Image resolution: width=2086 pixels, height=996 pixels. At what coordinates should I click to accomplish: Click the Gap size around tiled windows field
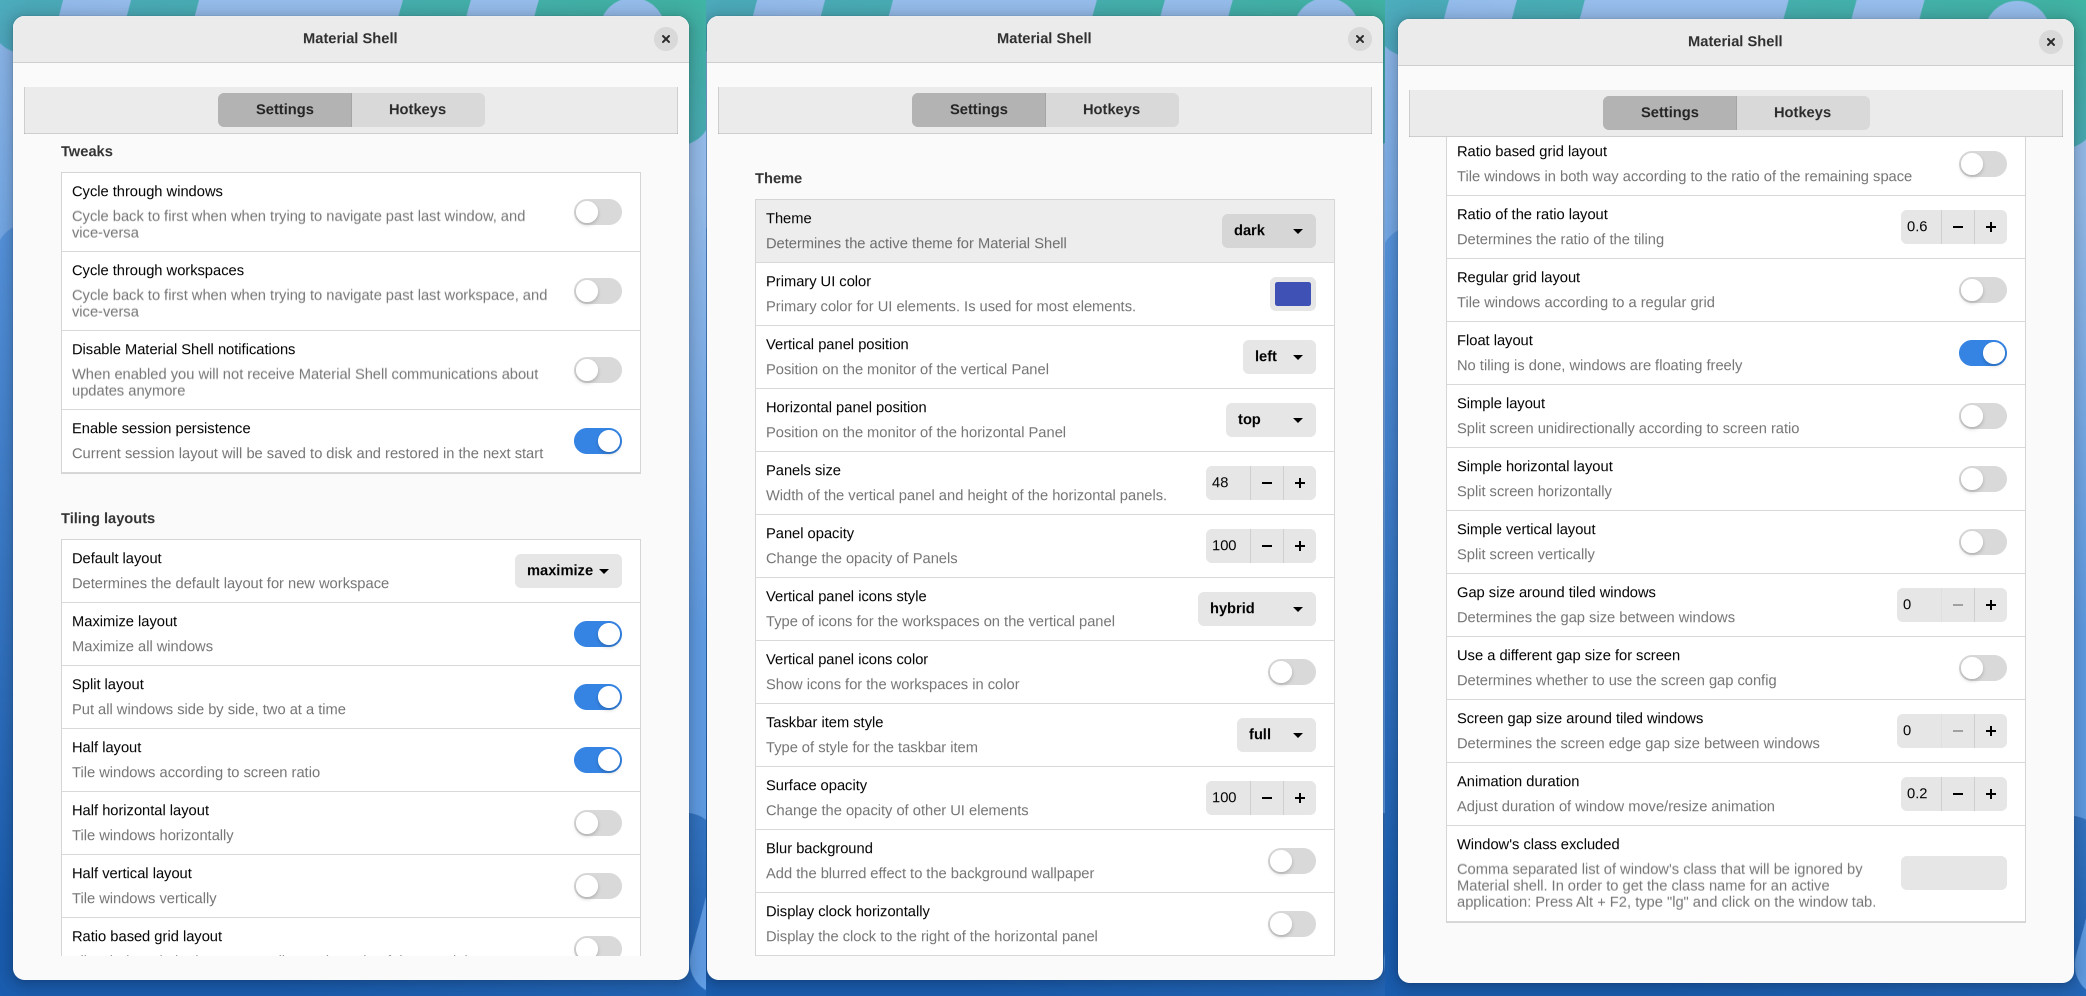1918,605
